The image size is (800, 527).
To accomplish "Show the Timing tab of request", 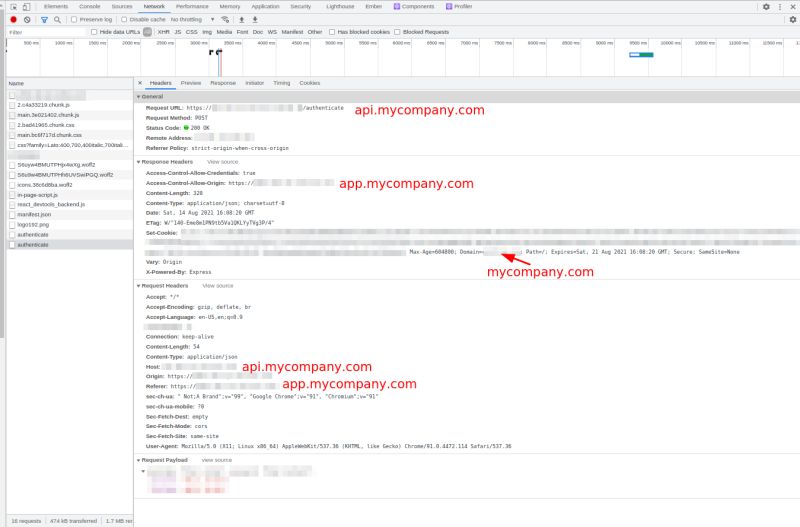I will tap(282, 83).
